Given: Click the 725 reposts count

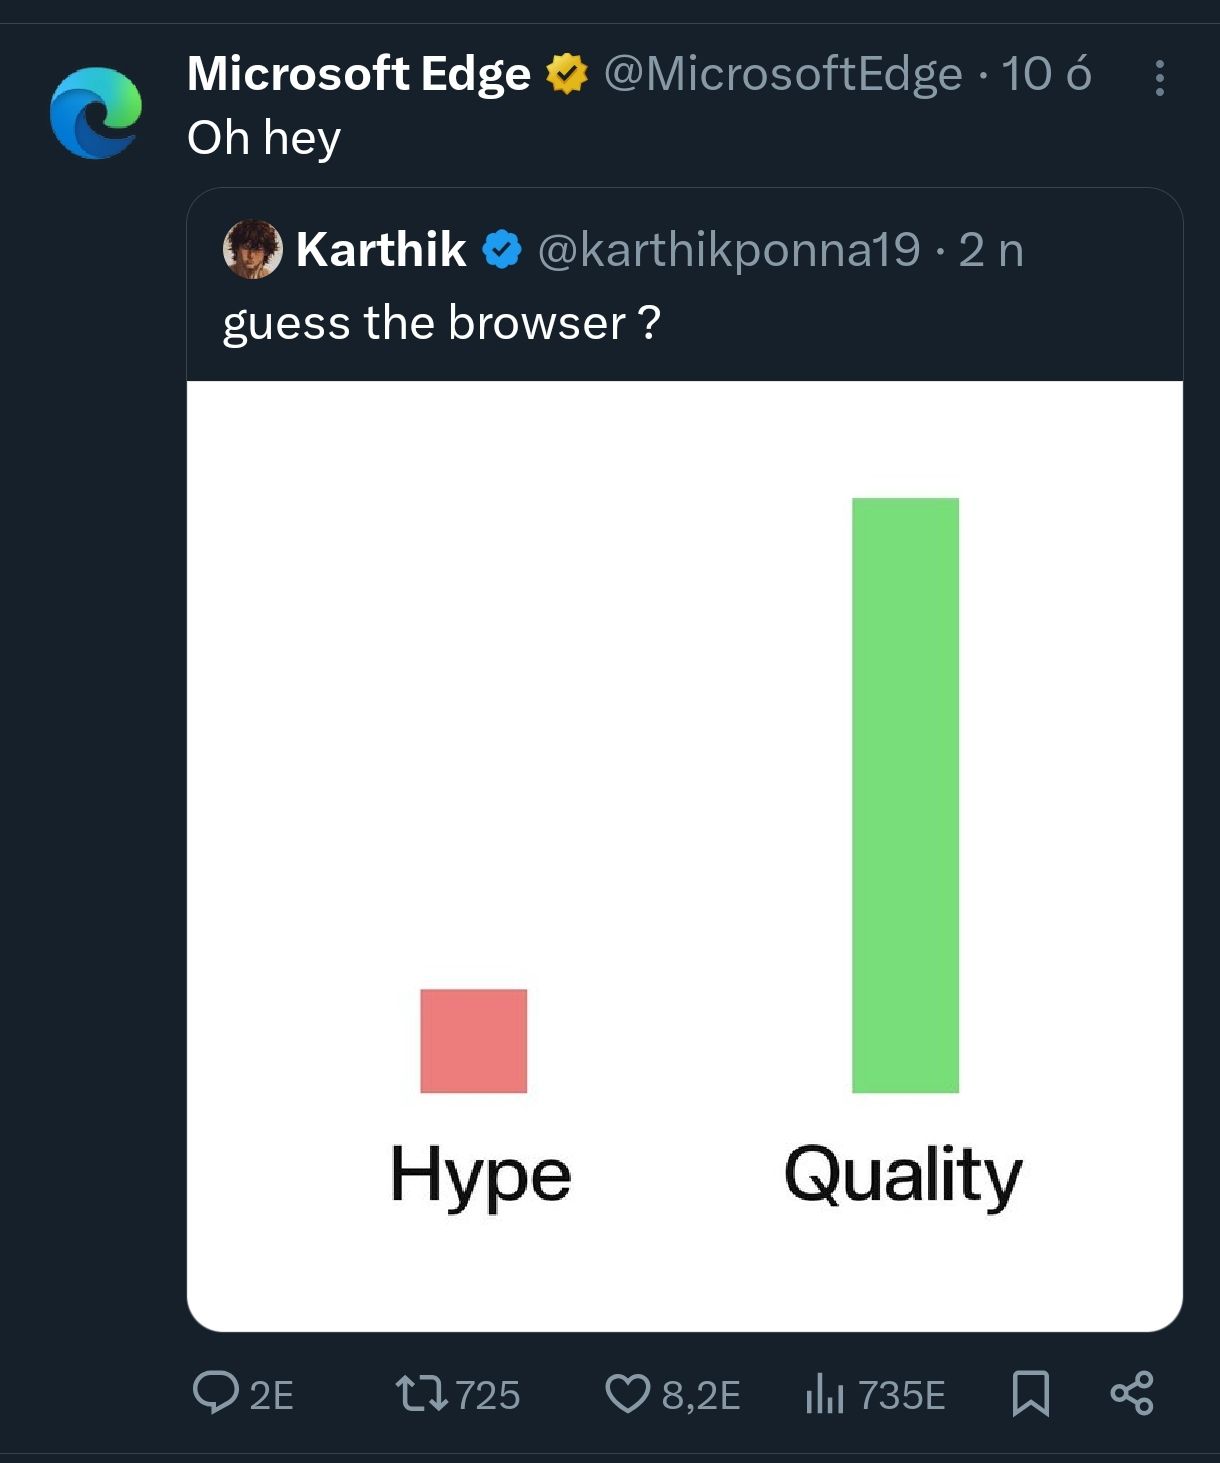Looking at the screenshot, I should coord(487,1394).
